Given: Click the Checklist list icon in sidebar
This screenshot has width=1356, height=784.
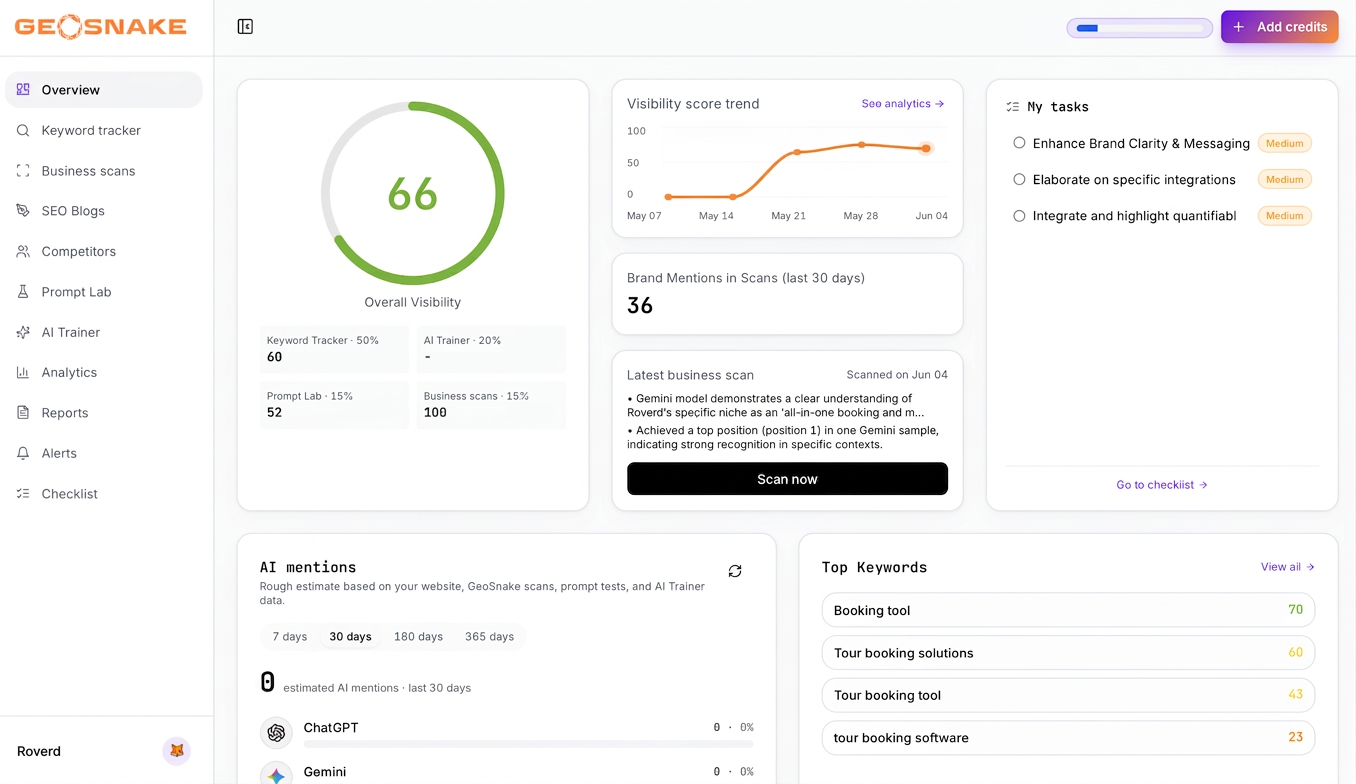Looking at the screenshot, I should pyautogui.click(x=23, y=494).
